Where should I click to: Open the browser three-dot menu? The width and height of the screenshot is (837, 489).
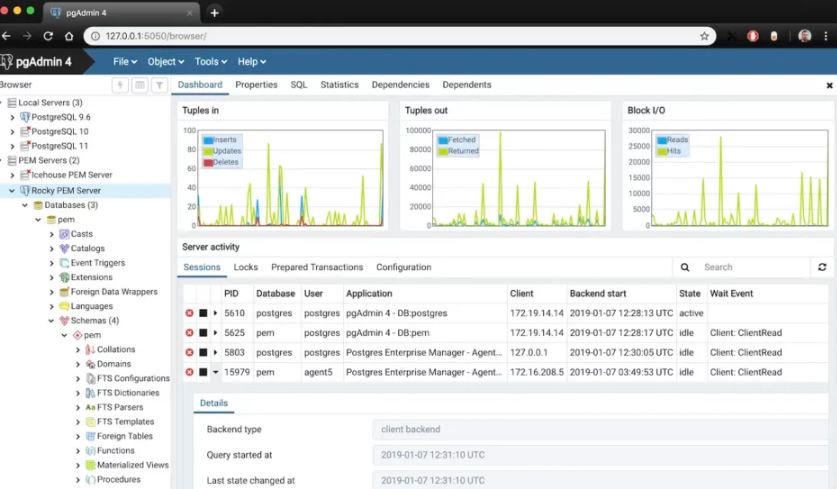click(x=826, y=36)
